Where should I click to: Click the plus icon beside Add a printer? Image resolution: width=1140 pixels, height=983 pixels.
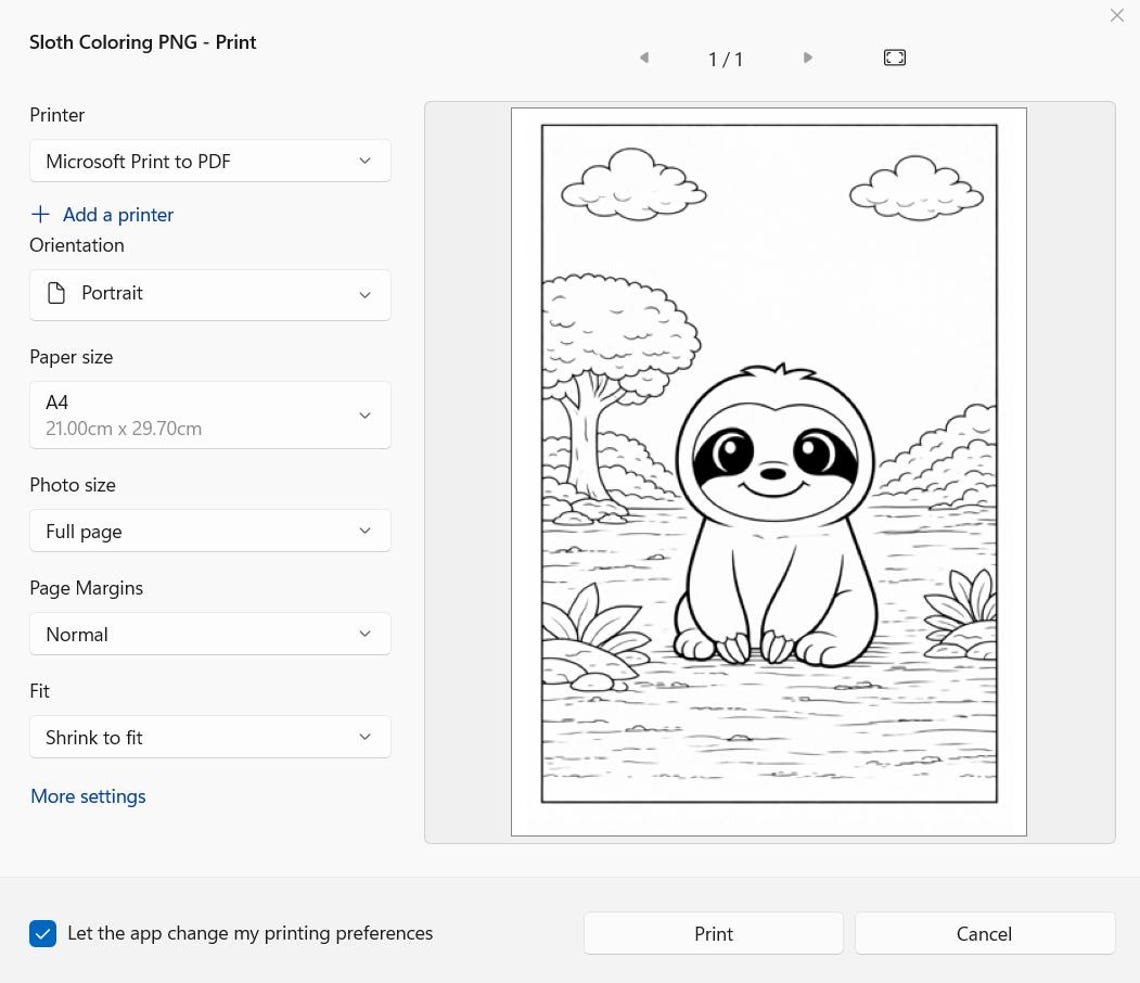click(41, 214)
